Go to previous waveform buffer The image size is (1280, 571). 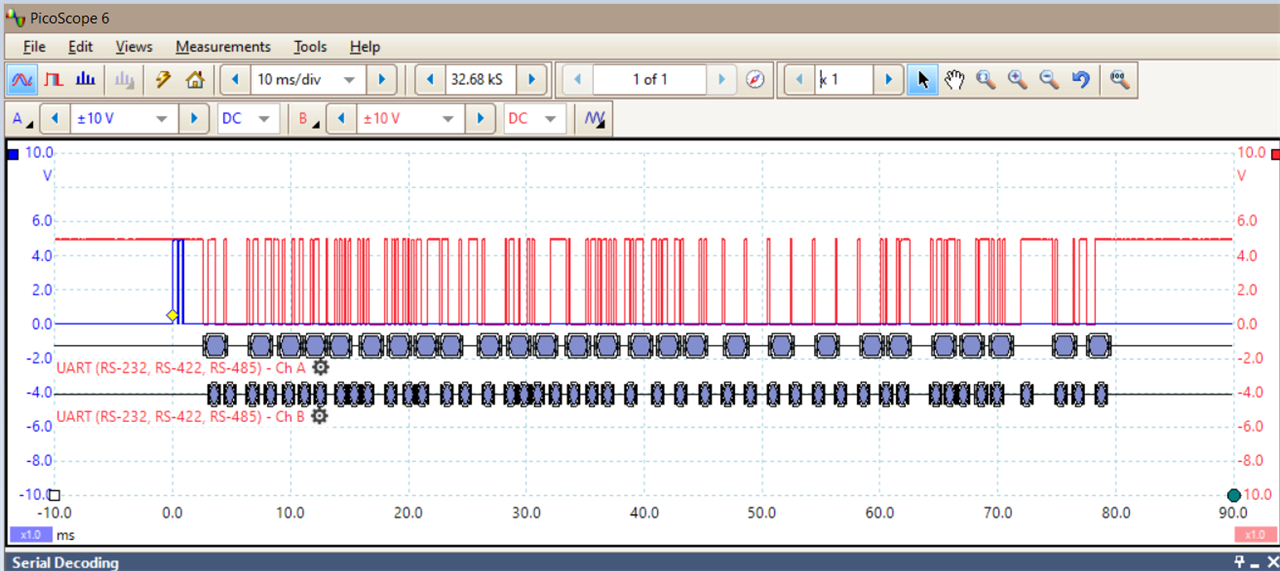(x=576, y=79)
